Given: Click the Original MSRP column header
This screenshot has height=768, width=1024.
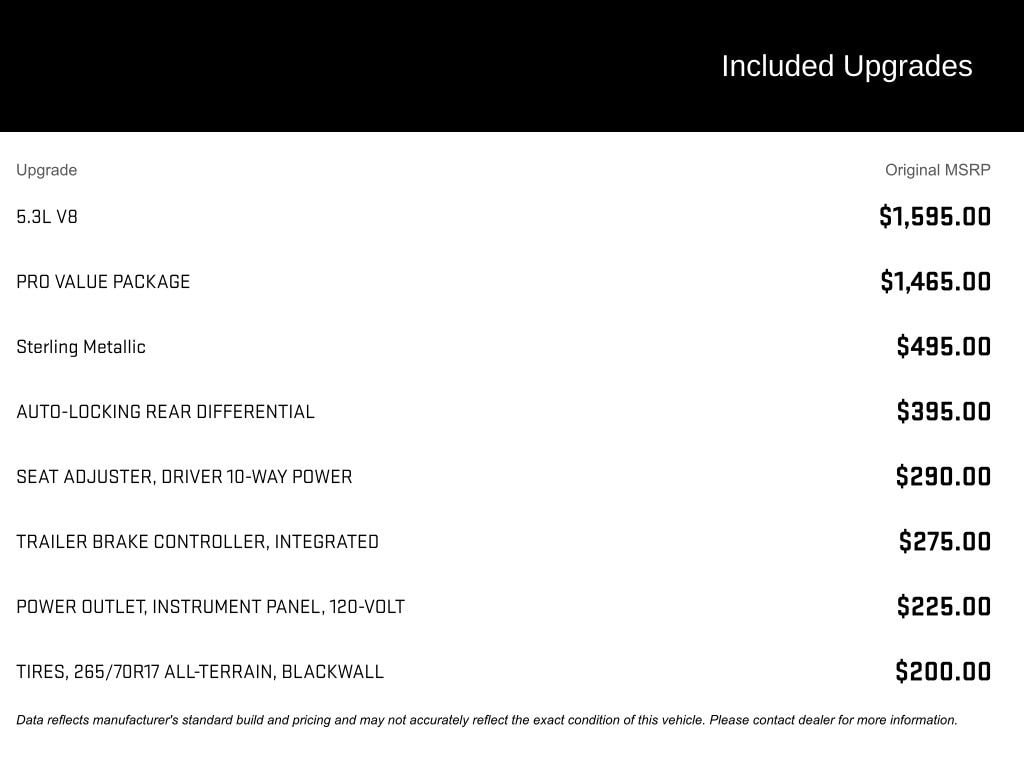Looking at the screenshot, I should (x=937, y=170).
